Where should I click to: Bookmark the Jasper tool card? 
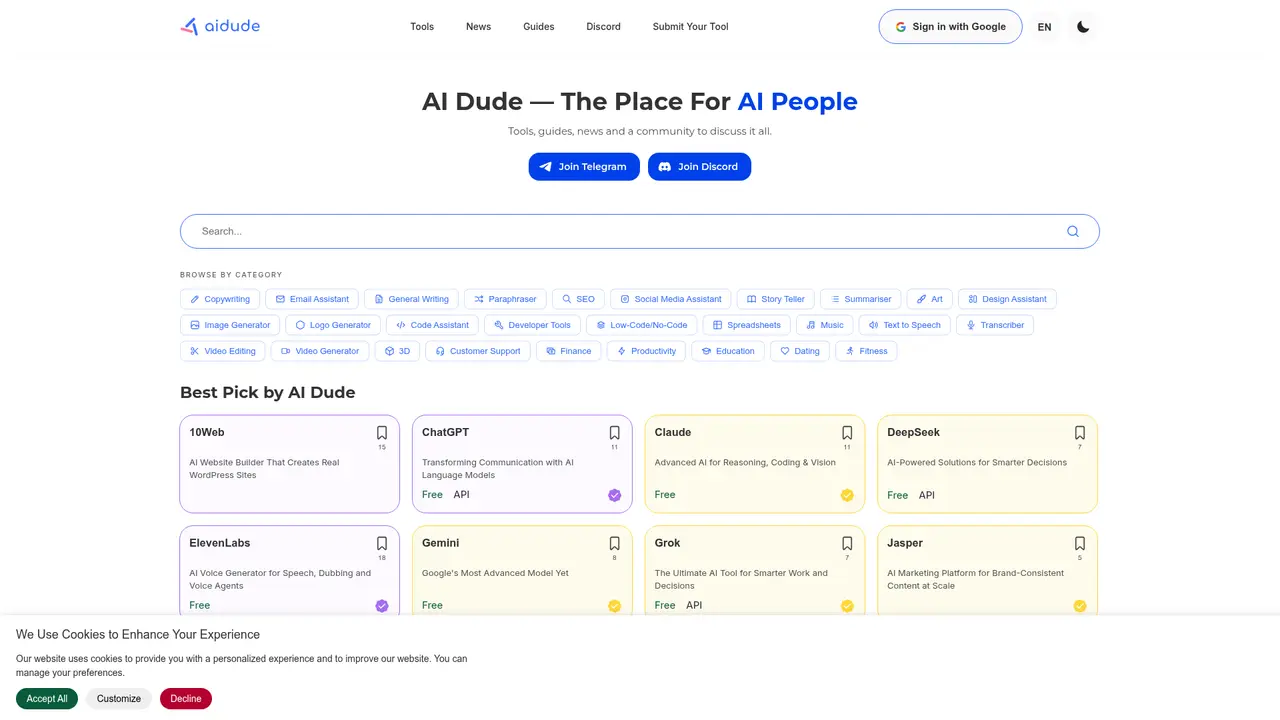tap(1080, 544)
